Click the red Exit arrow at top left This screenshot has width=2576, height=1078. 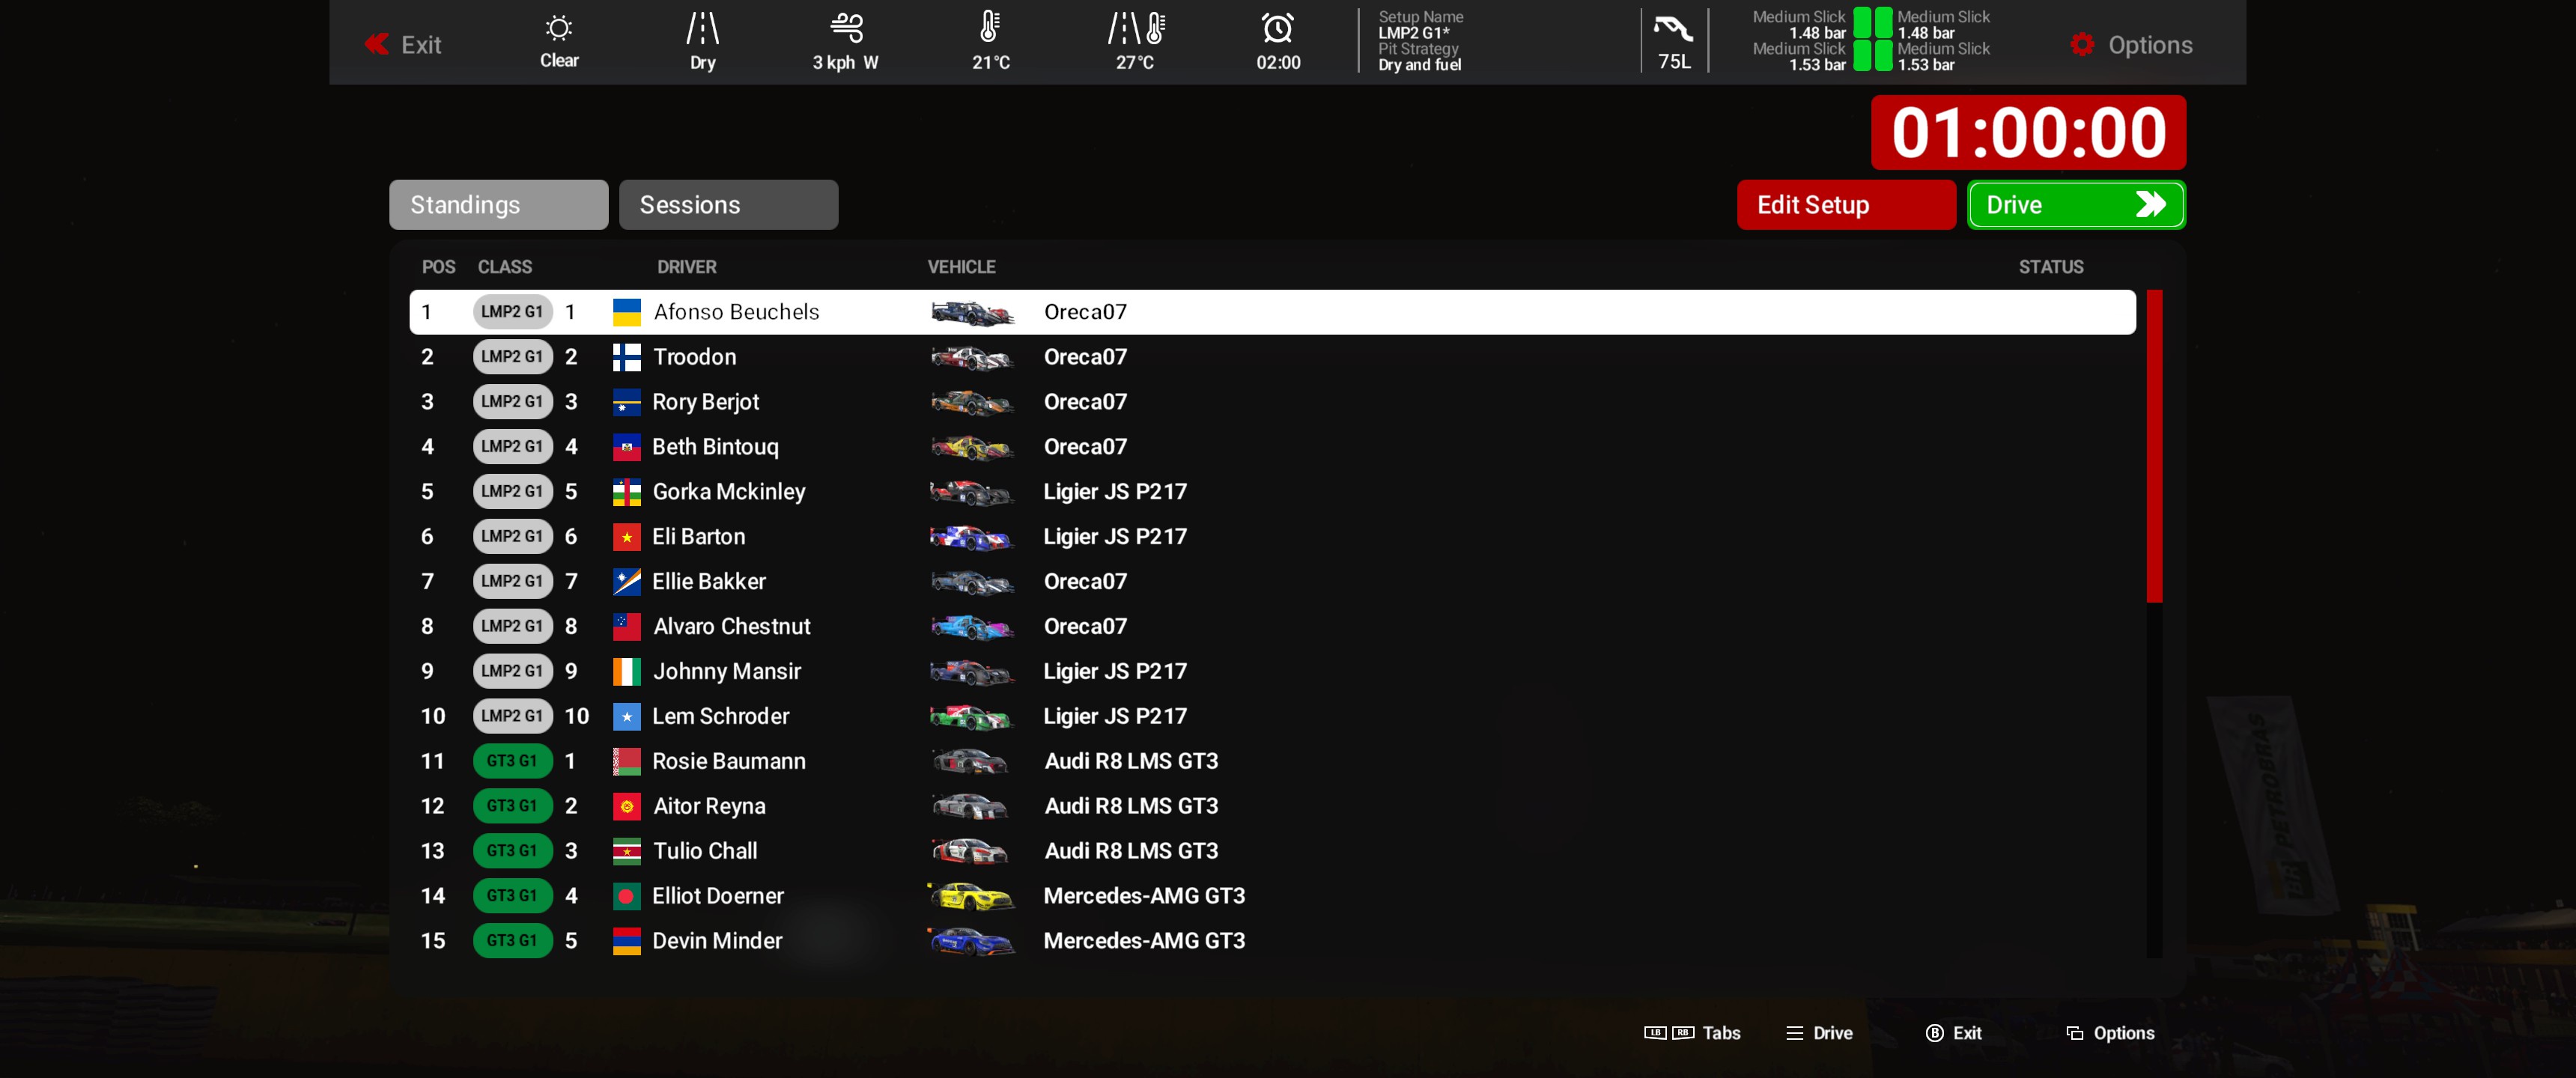tap(377, 44)
